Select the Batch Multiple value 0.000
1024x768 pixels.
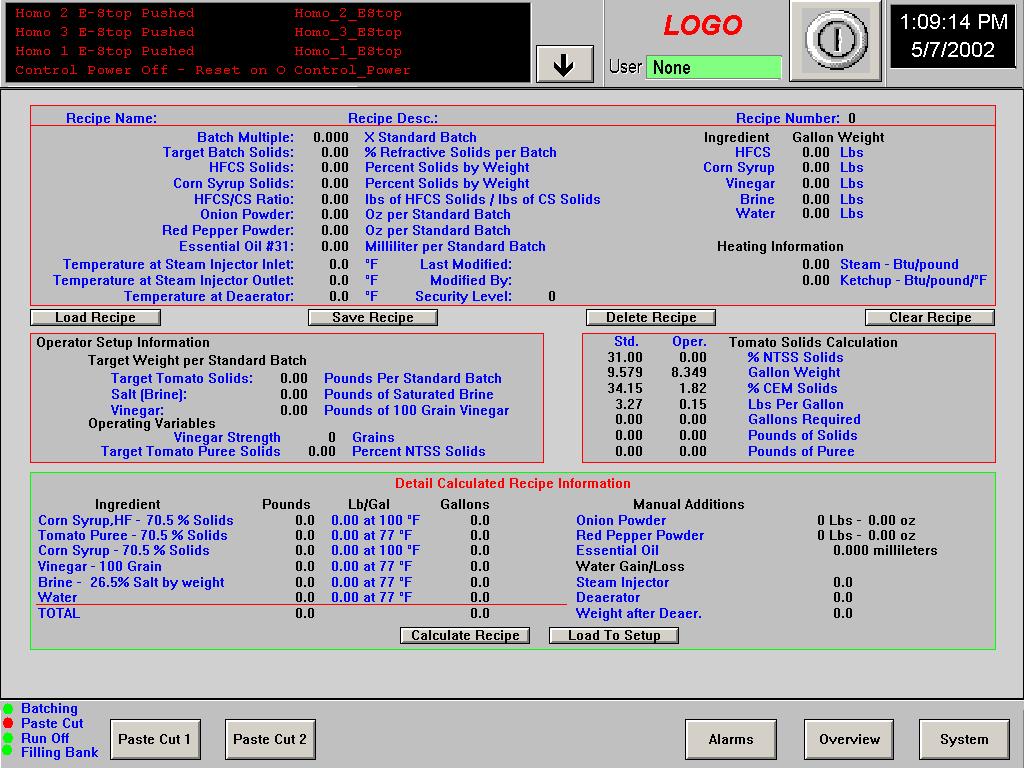tap(330, 138)
